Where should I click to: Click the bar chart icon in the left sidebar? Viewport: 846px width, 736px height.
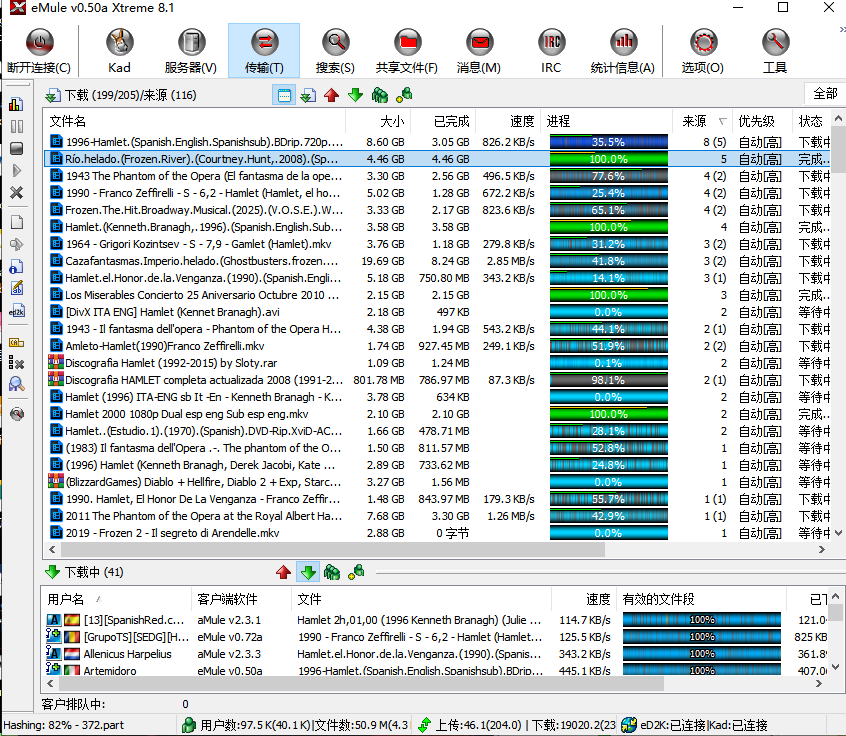coord(17,104)
